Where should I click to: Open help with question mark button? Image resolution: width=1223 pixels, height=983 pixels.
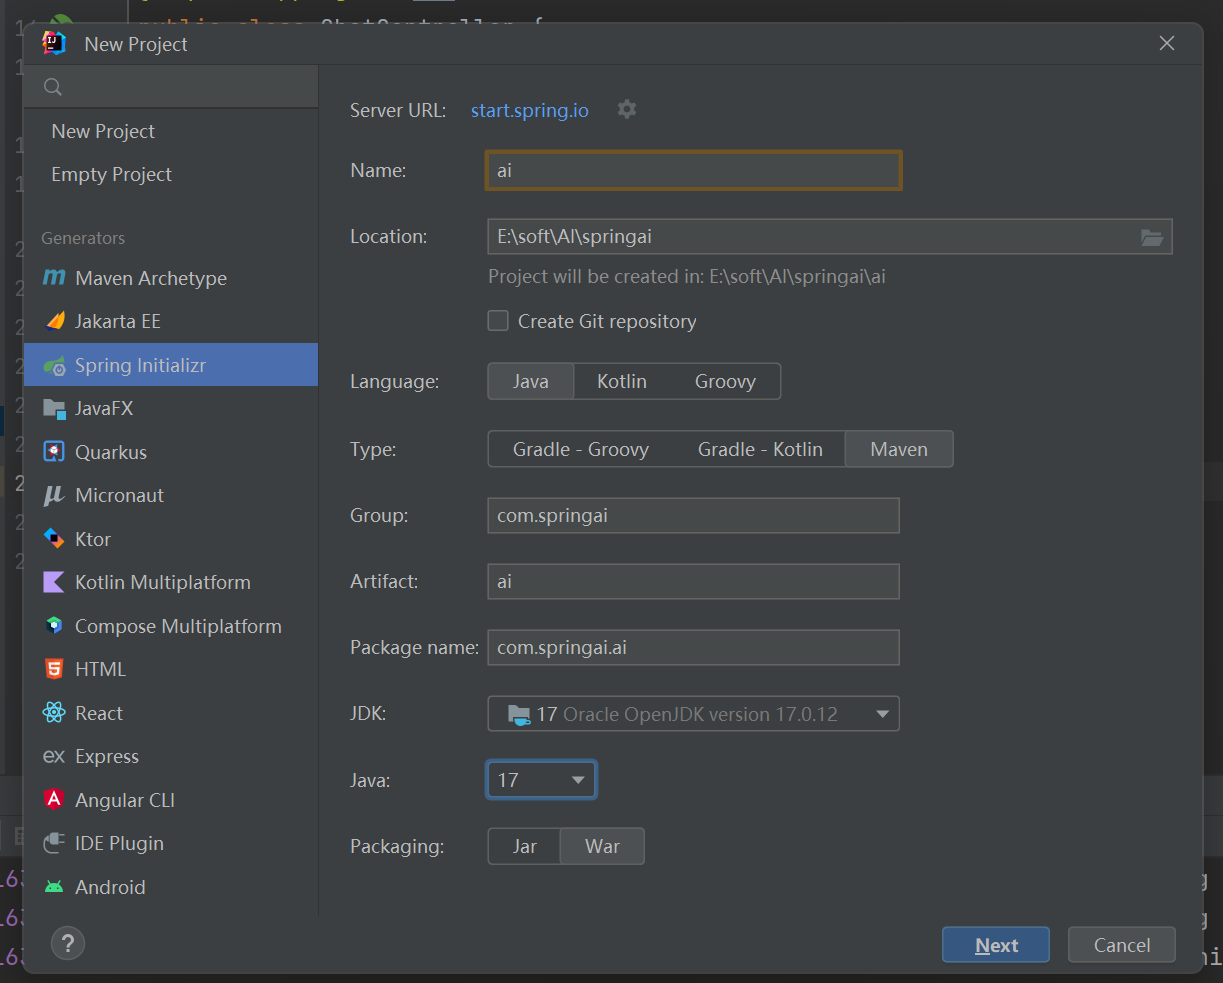tap(68, 943)
